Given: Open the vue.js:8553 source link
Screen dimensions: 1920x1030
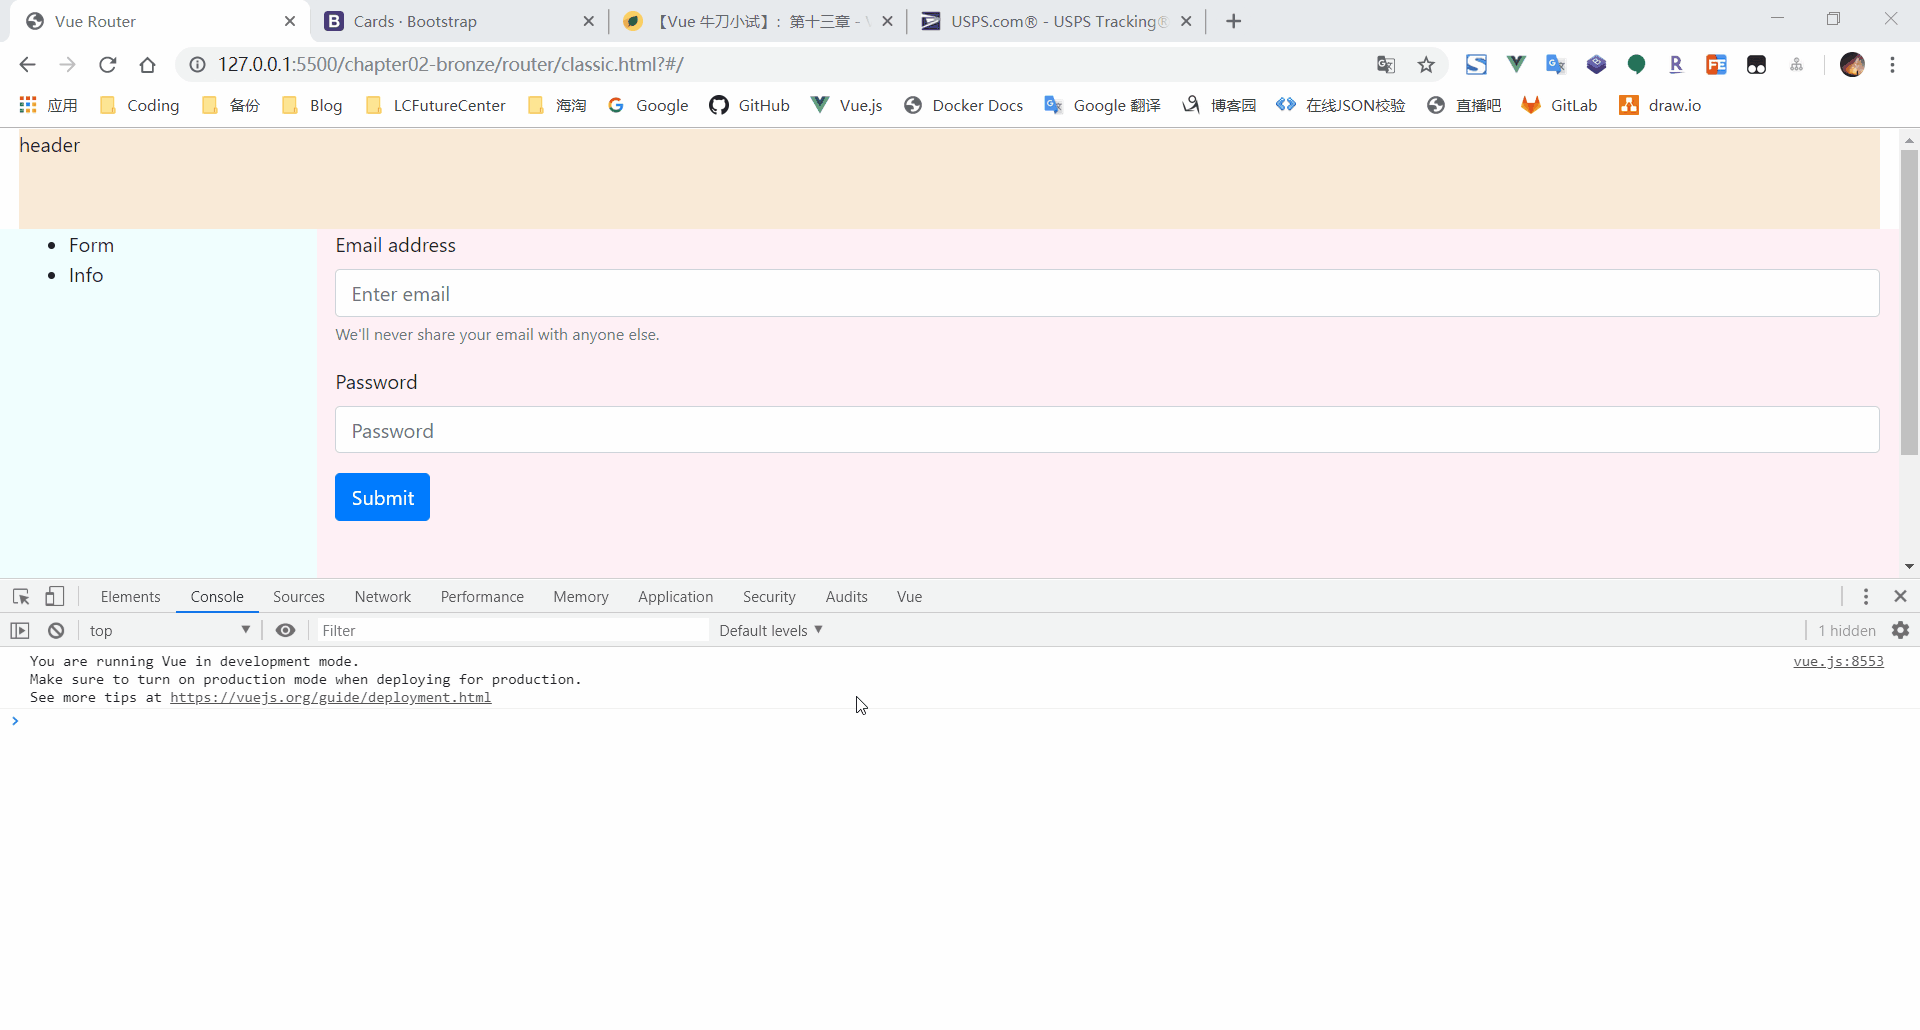Looking at the screenshot, I should 1838,662.
